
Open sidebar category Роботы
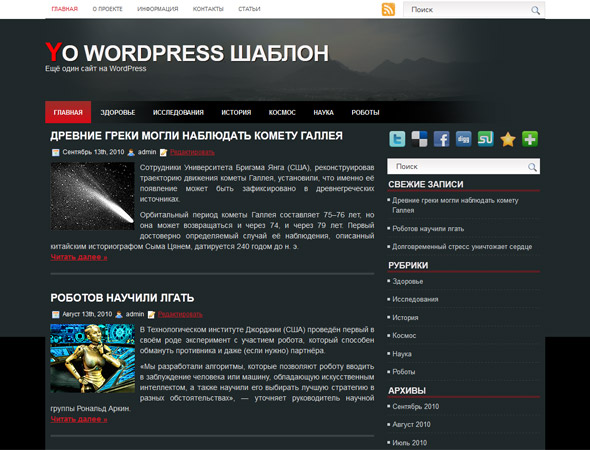pyautogui.click(x=404, y=372)
